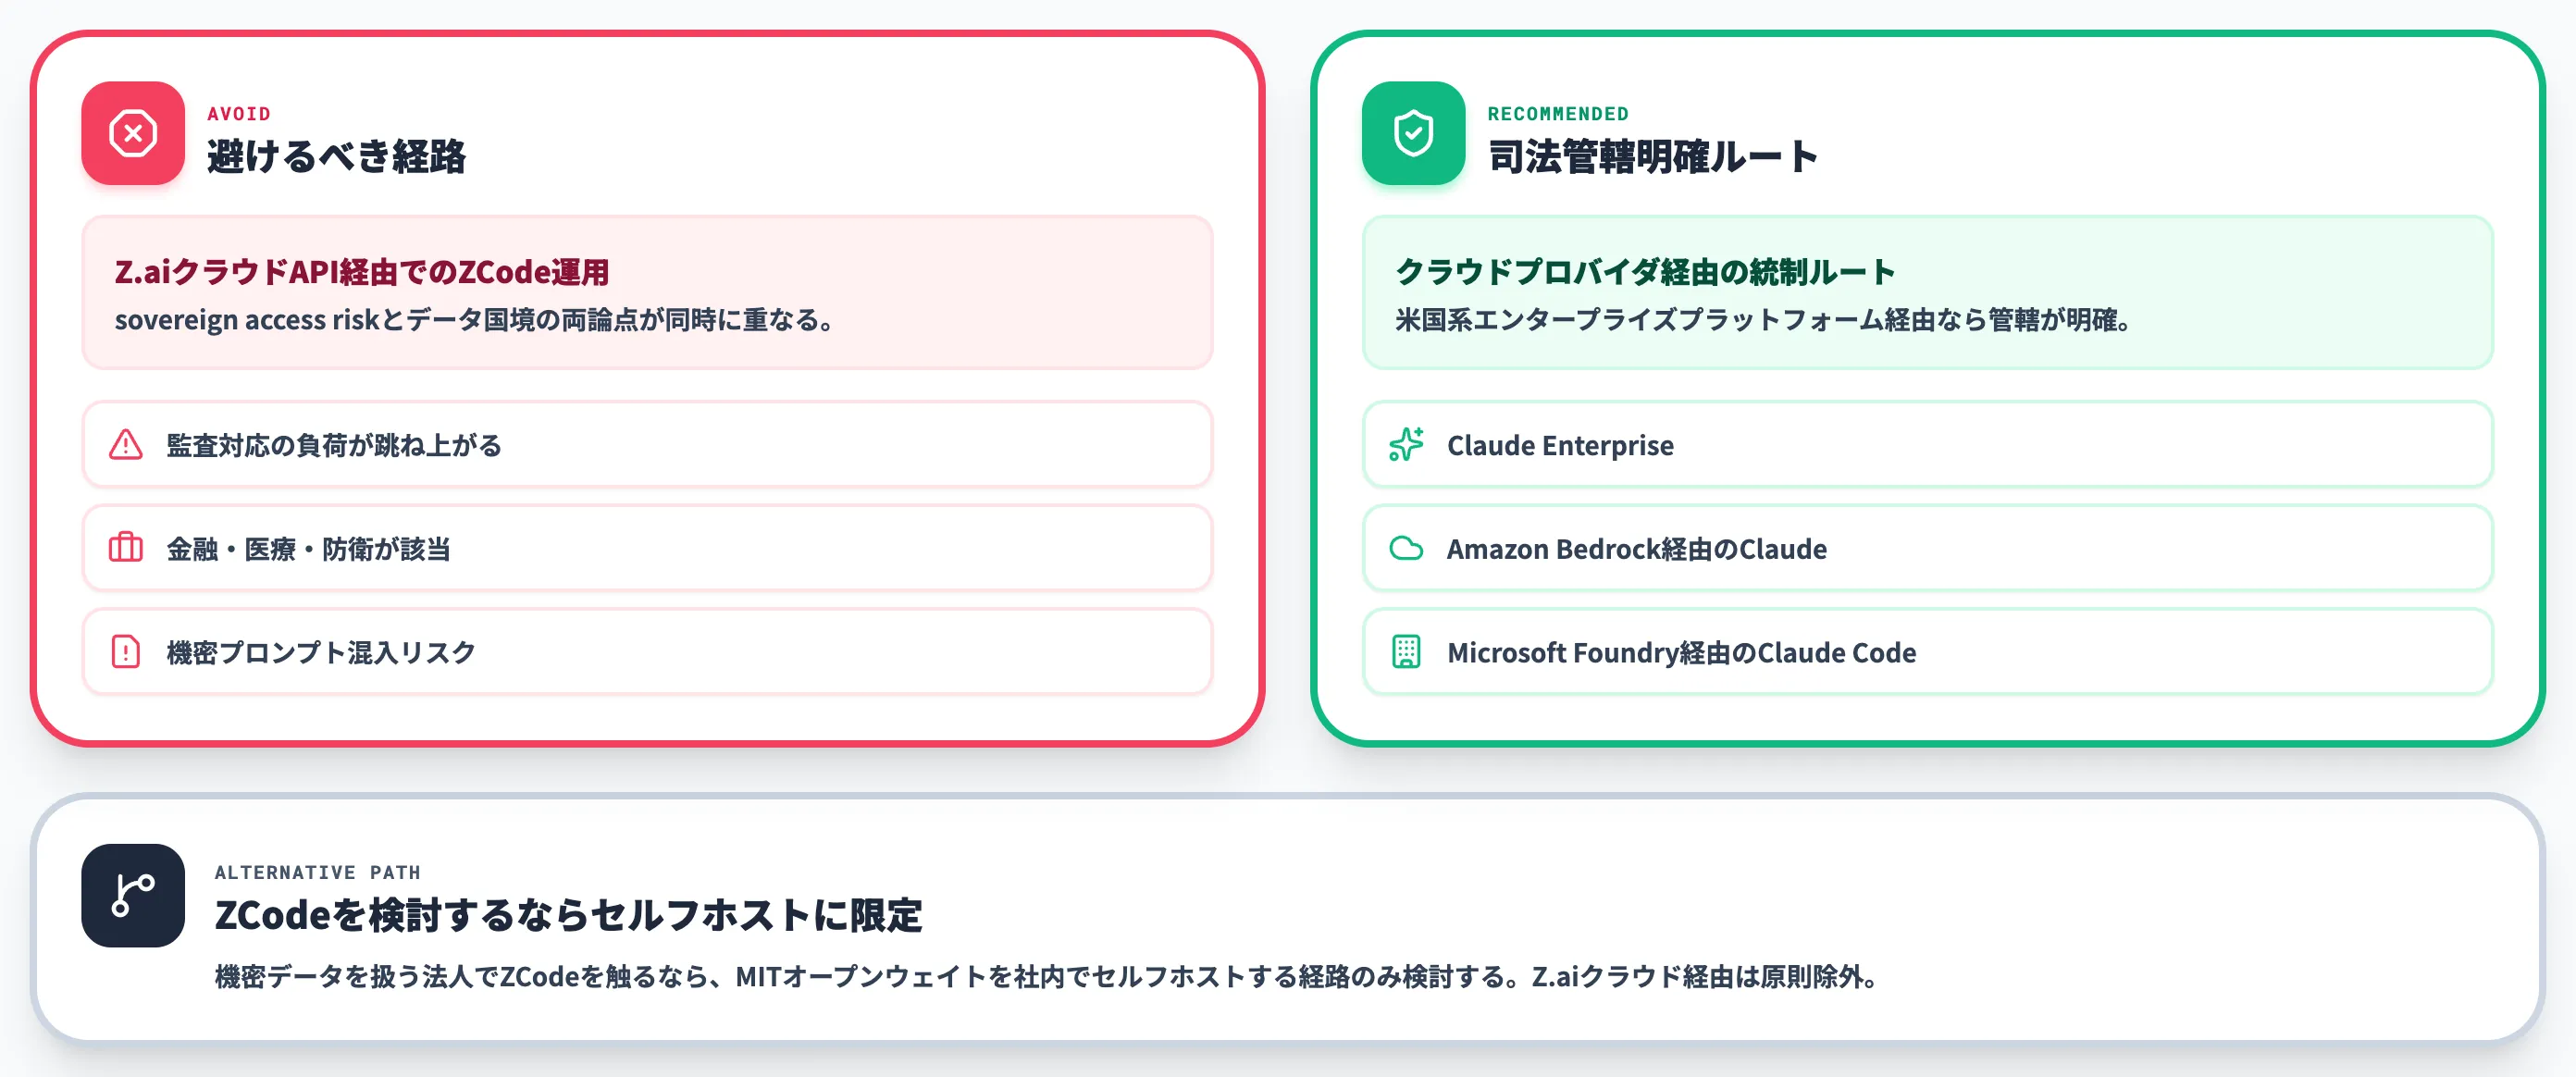Click the briefcase icon beside 金融・医療・防衛が該当
The image size is (2576, 1077).
pos(126,548)
